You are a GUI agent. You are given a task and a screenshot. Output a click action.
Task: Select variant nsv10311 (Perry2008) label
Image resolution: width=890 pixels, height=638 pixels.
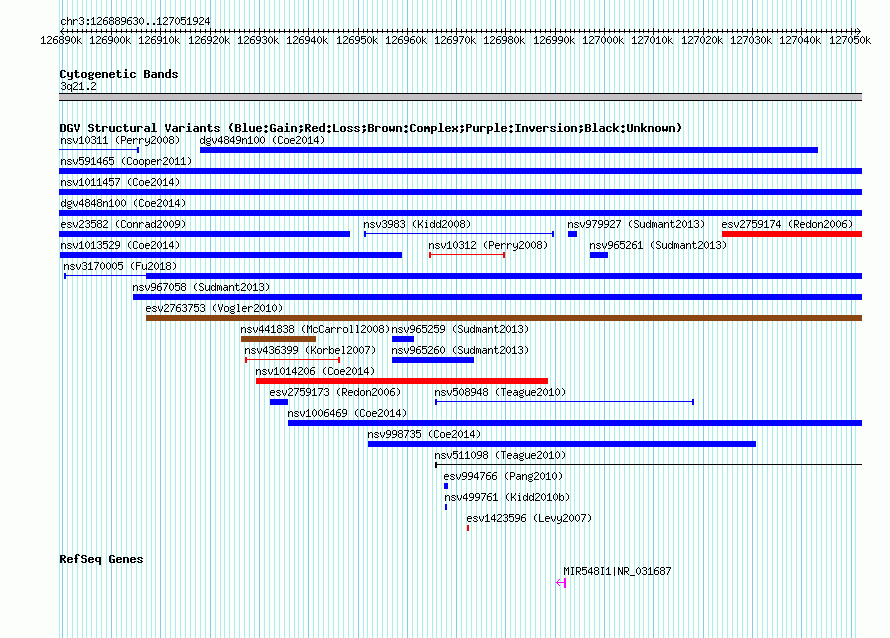120,140
